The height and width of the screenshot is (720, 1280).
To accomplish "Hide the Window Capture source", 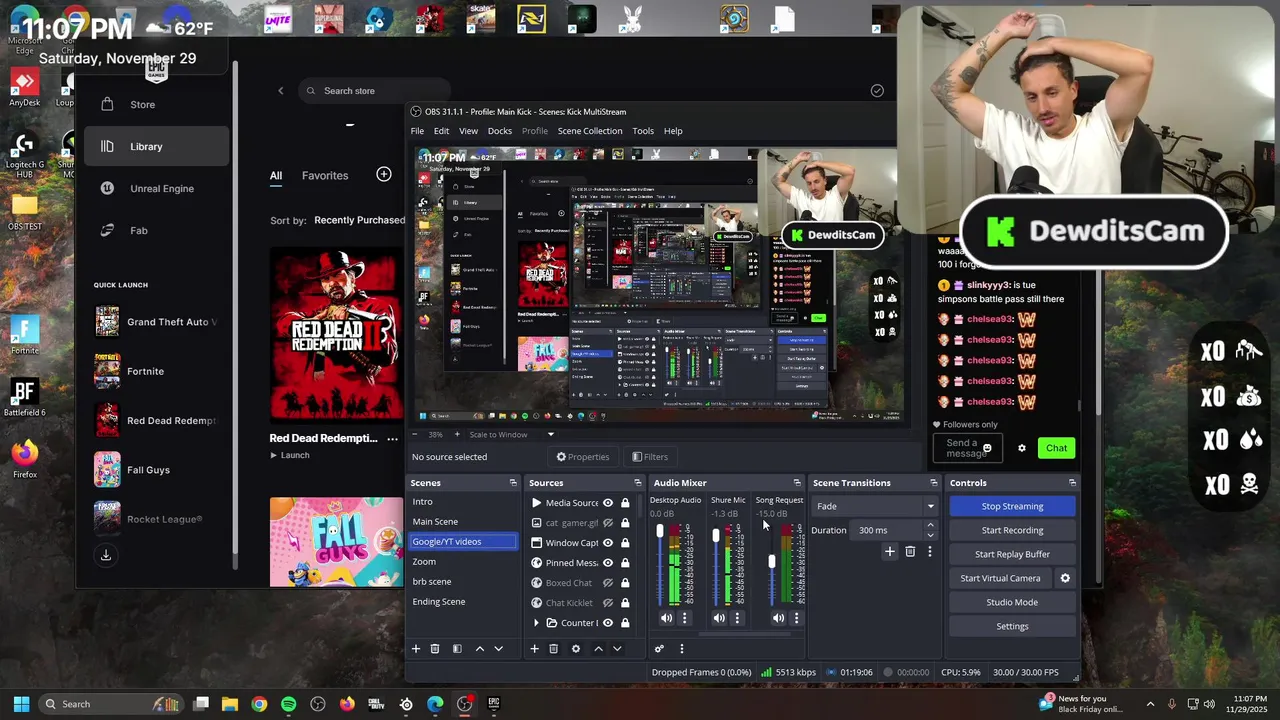I will pos(607,543).
